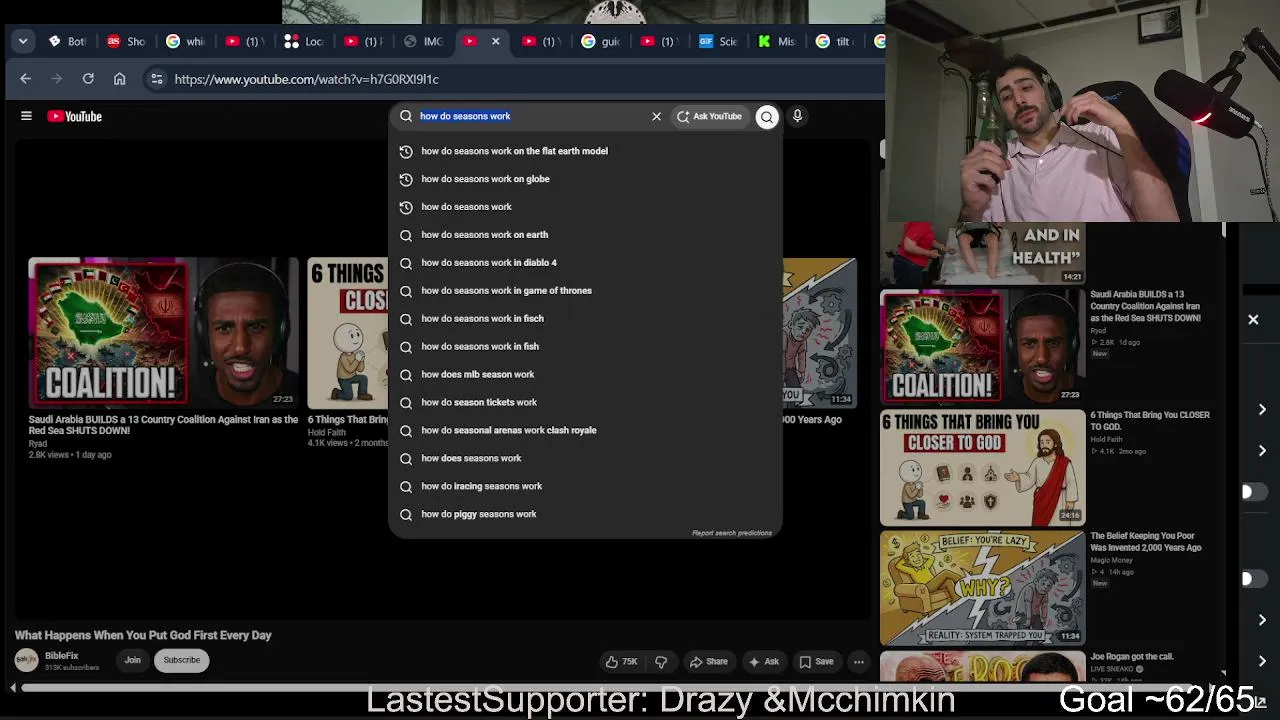Click the highlighted YouTube search field
The width and height of the screenshot is (1280, 720).
[x=531, y=116]
